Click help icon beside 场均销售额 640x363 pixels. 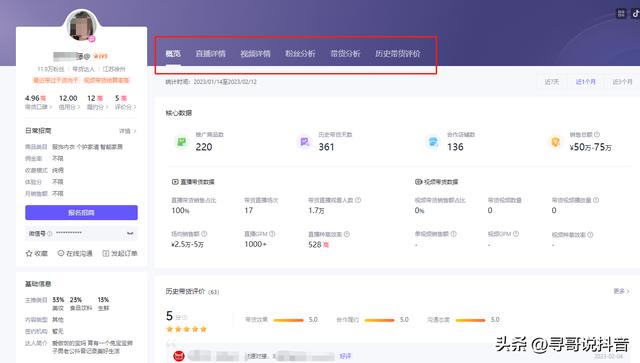click(x=204, y=234)
